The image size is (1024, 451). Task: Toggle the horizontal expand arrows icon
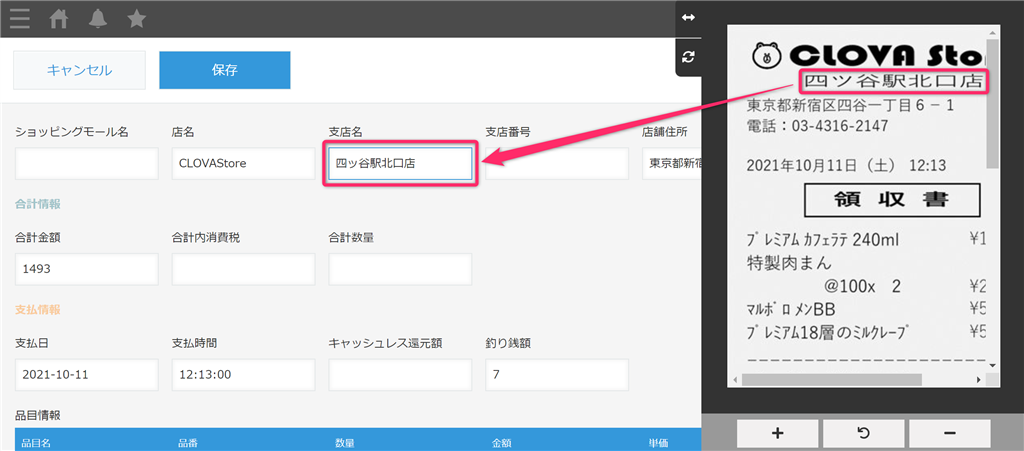click(688, 18)
